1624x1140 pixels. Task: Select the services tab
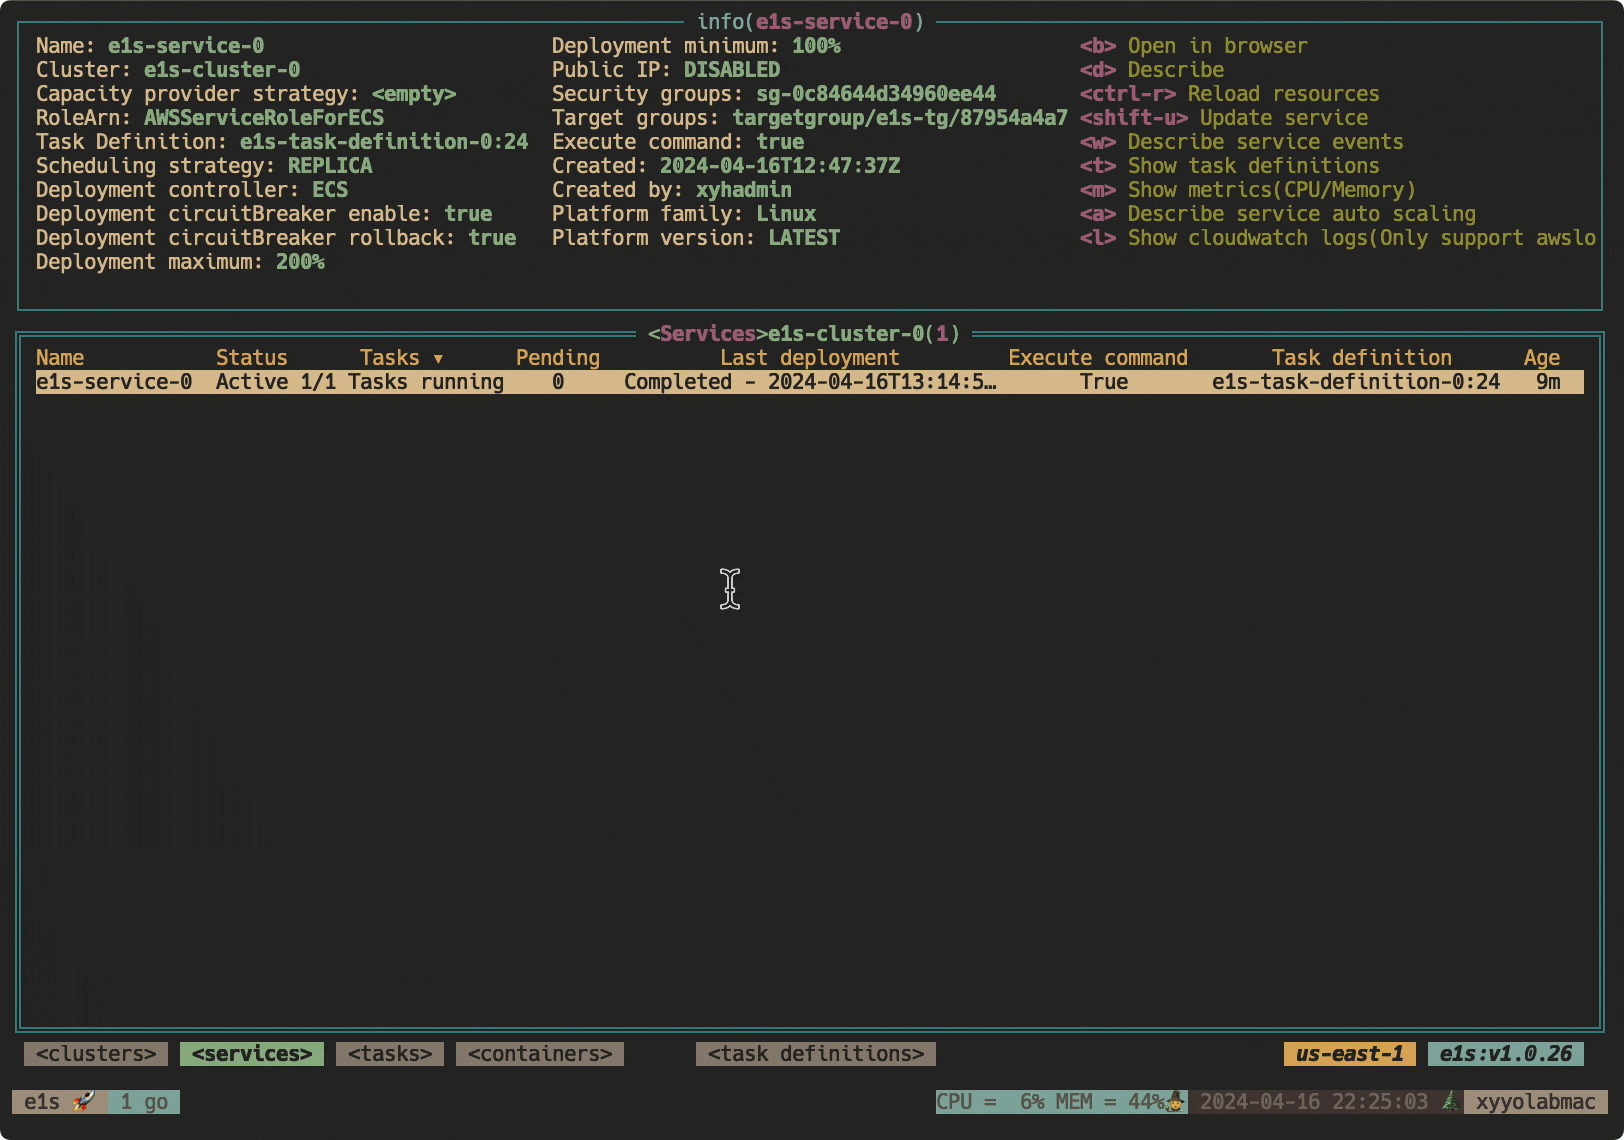(252, 1054)
